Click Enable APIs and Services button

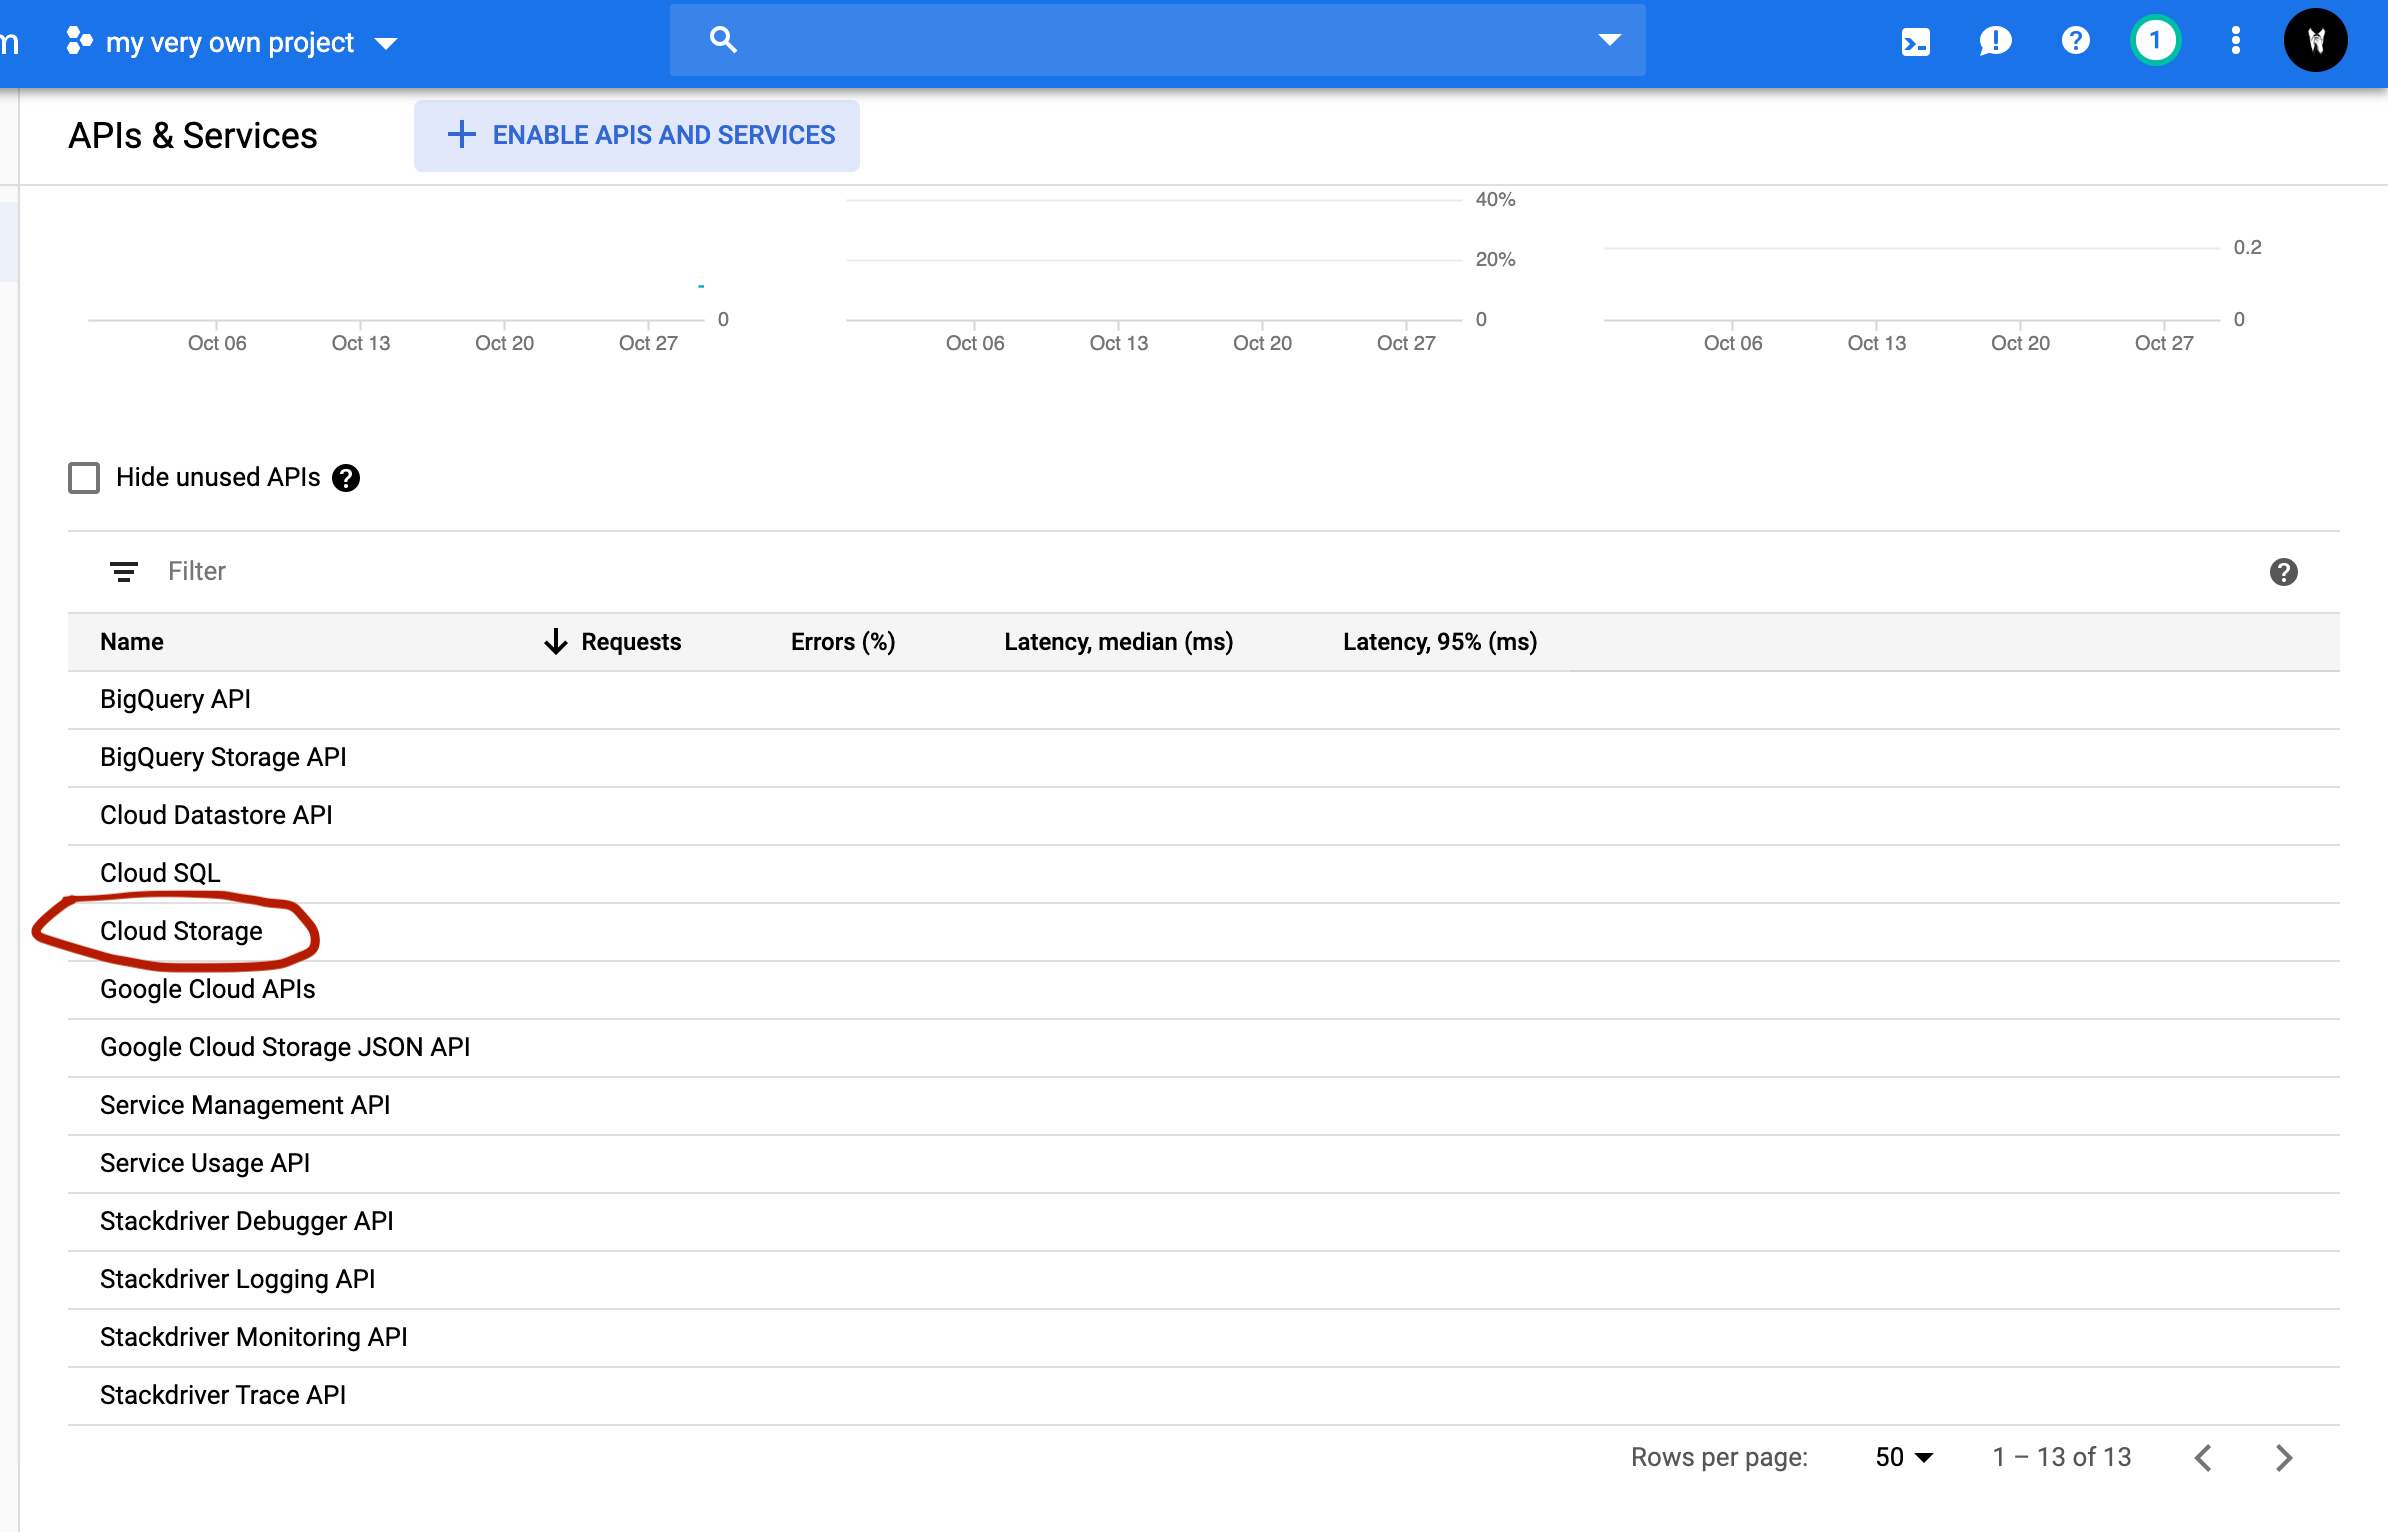pos(637,135)
